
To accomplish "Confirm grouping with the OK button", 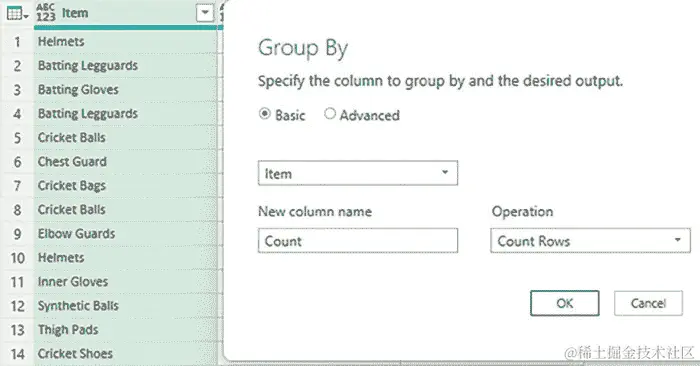I will pyautogui.click(x=565, y=304).
